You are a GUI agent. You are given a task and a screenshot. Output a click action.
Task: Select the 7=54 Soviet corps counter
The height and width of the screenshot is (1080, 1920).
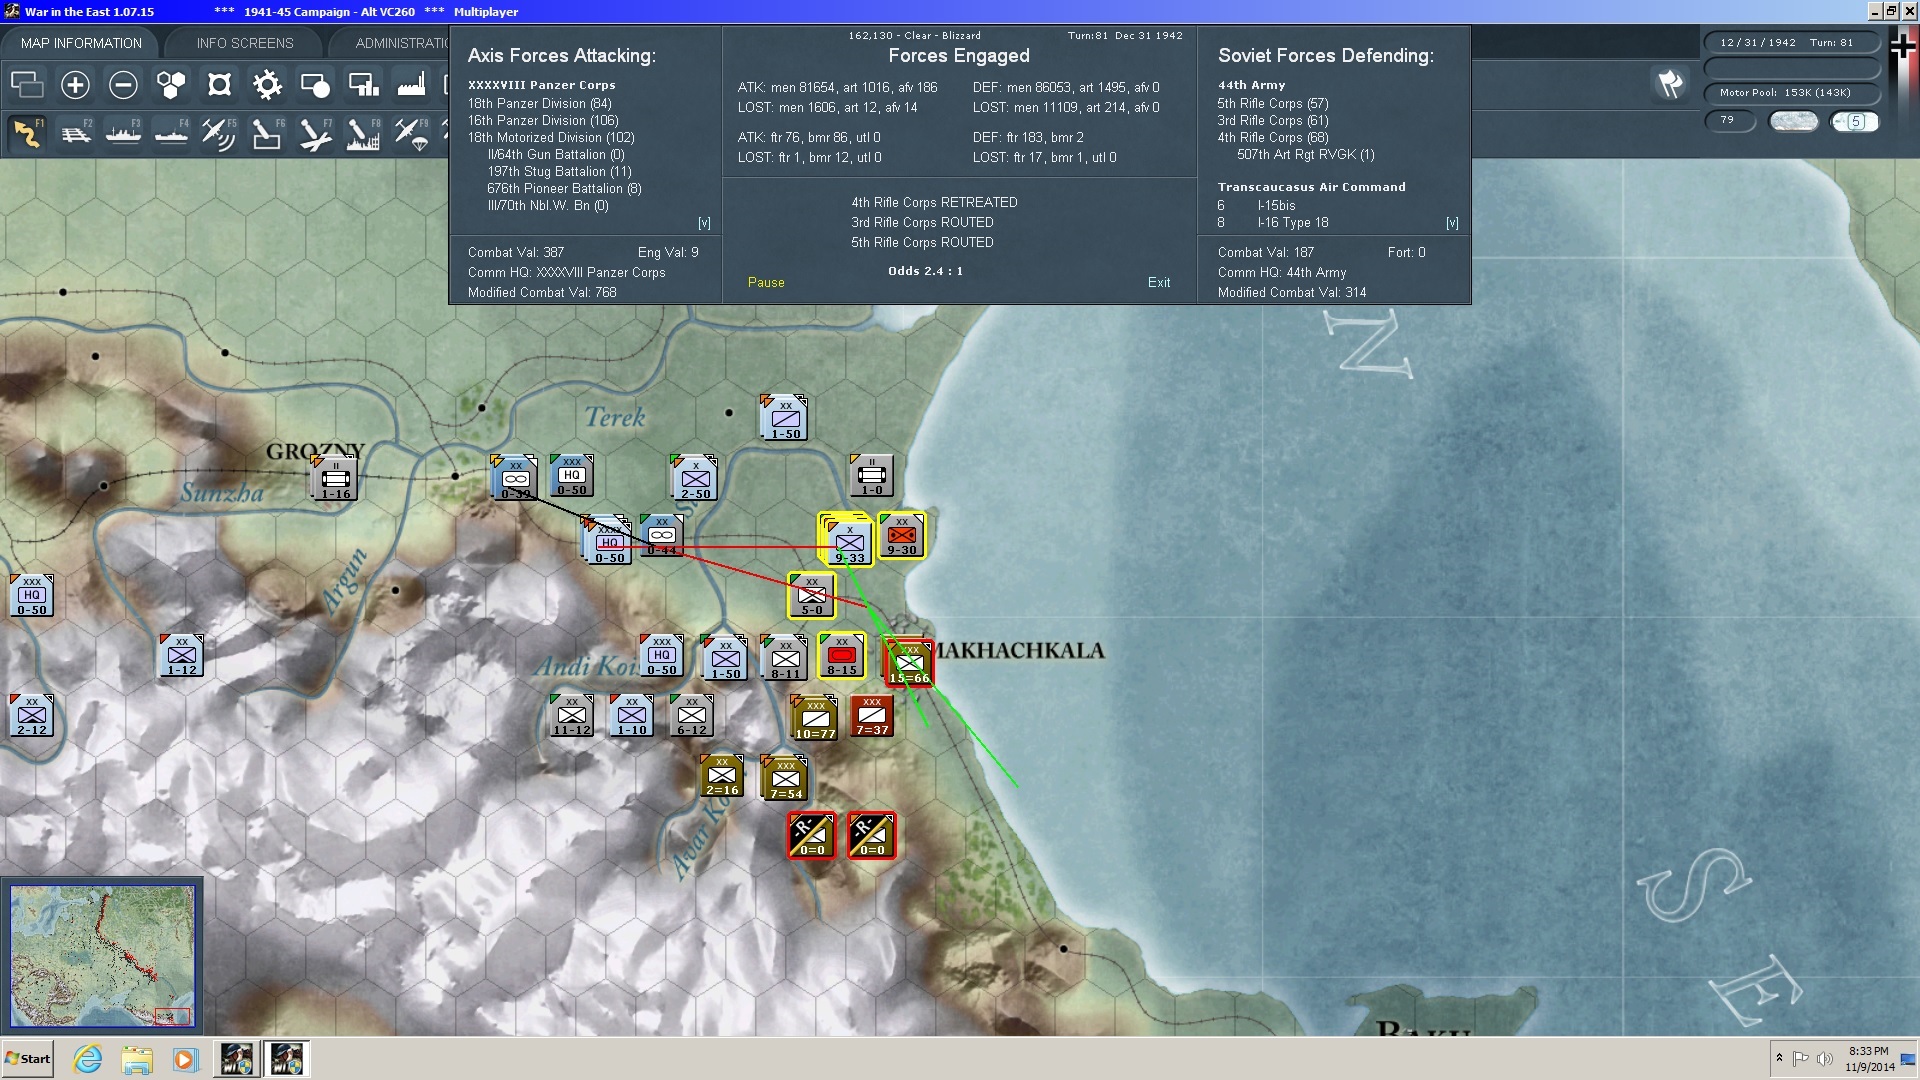coord(786,779)
